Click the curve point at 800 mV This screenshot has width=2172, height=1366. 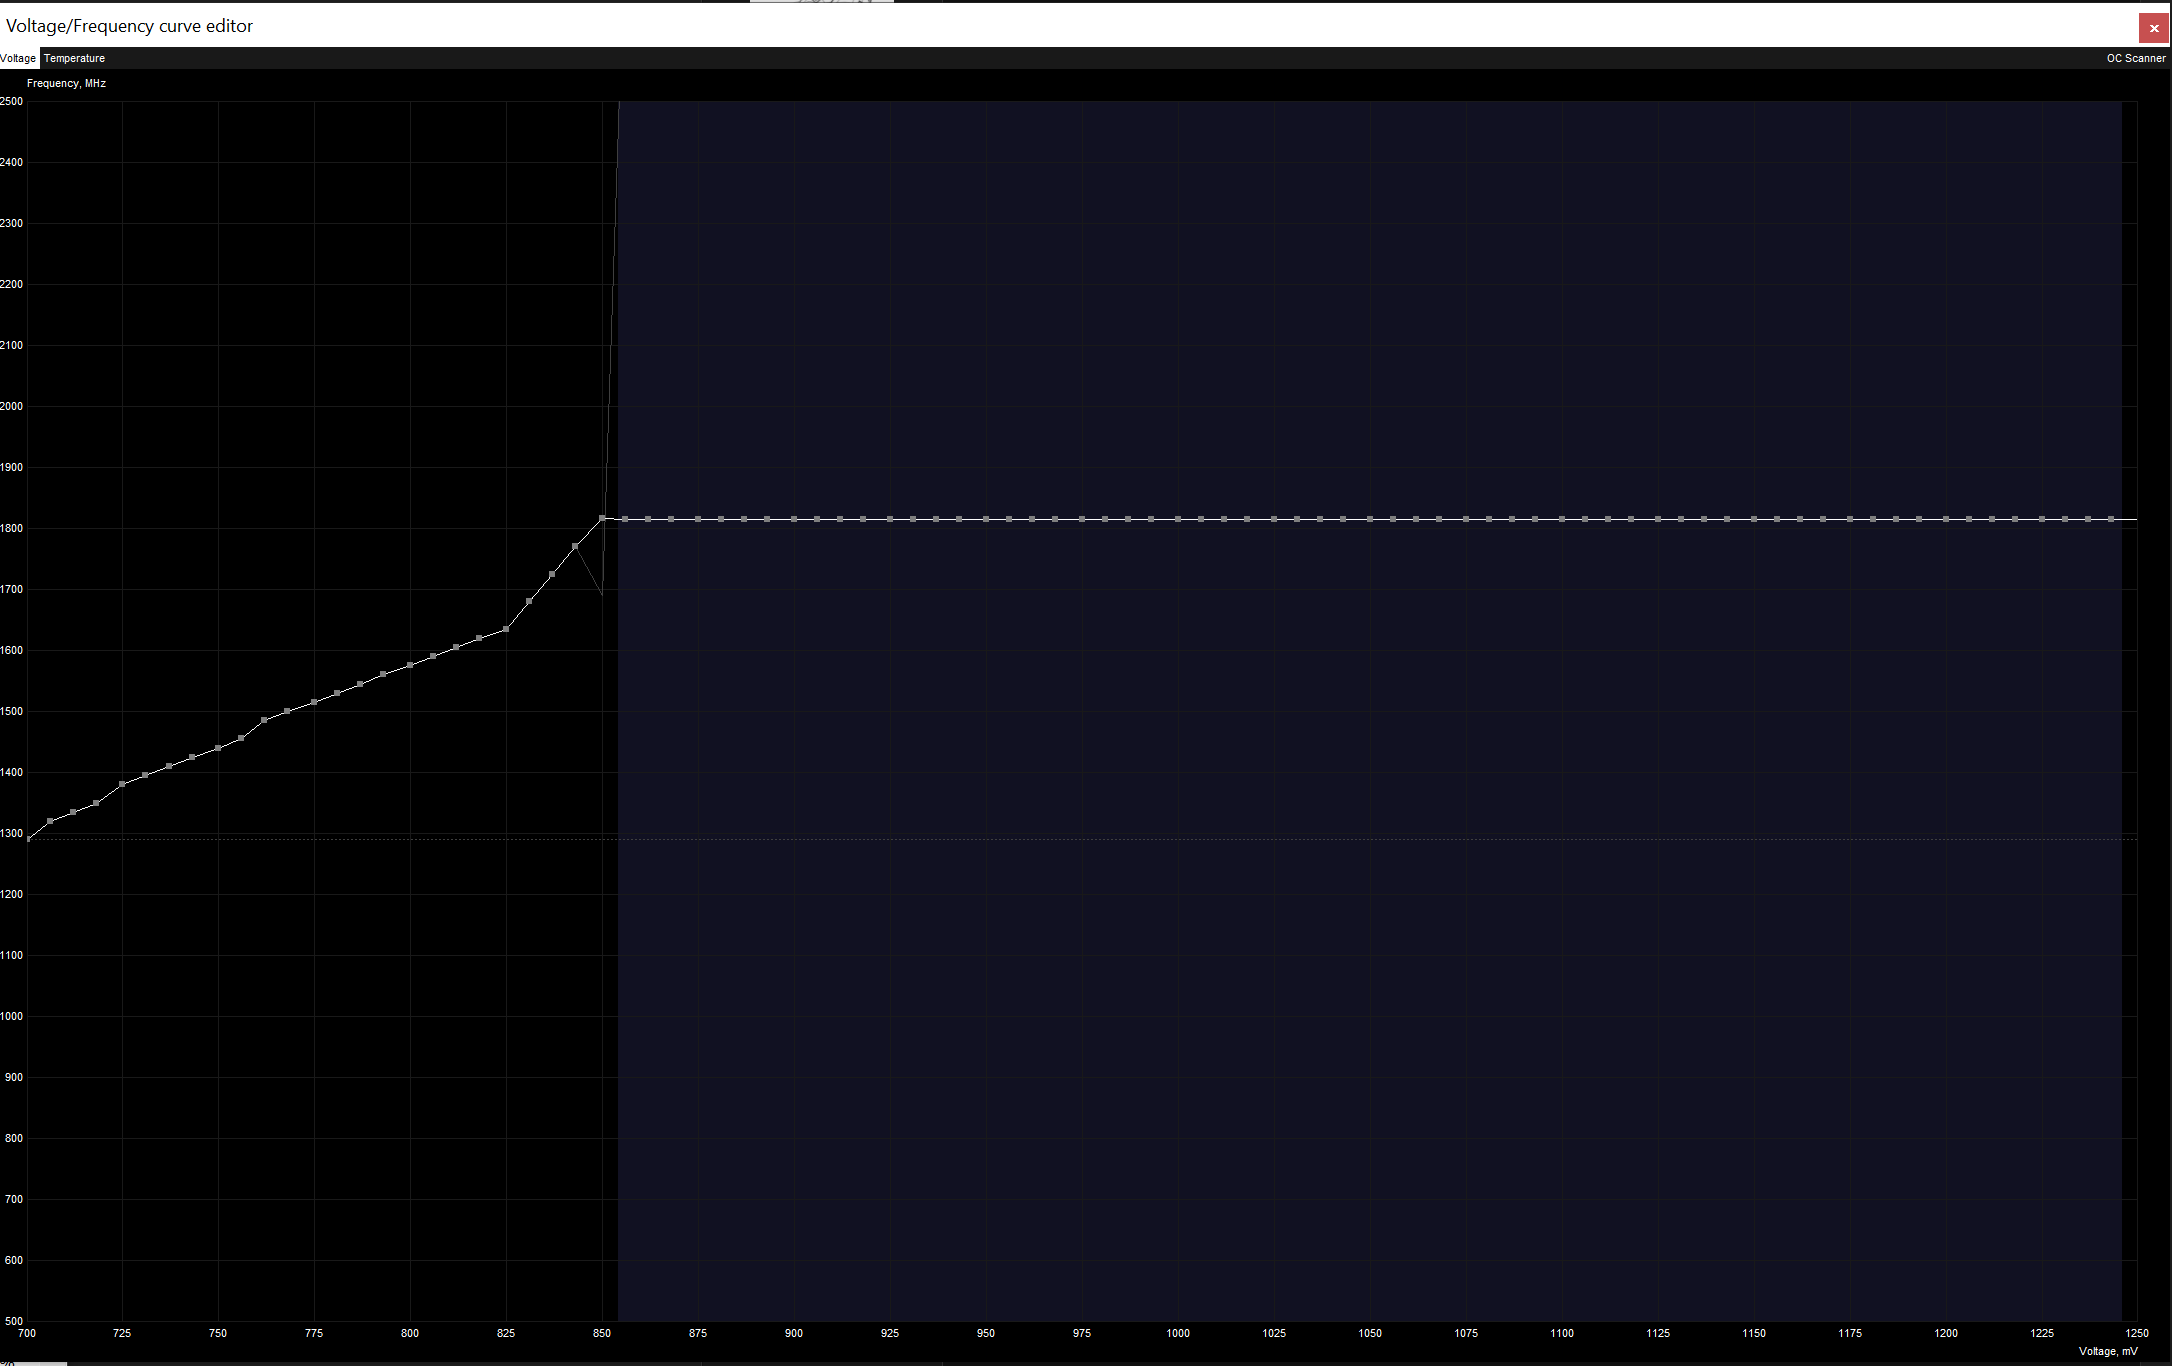tap(410, 665)
